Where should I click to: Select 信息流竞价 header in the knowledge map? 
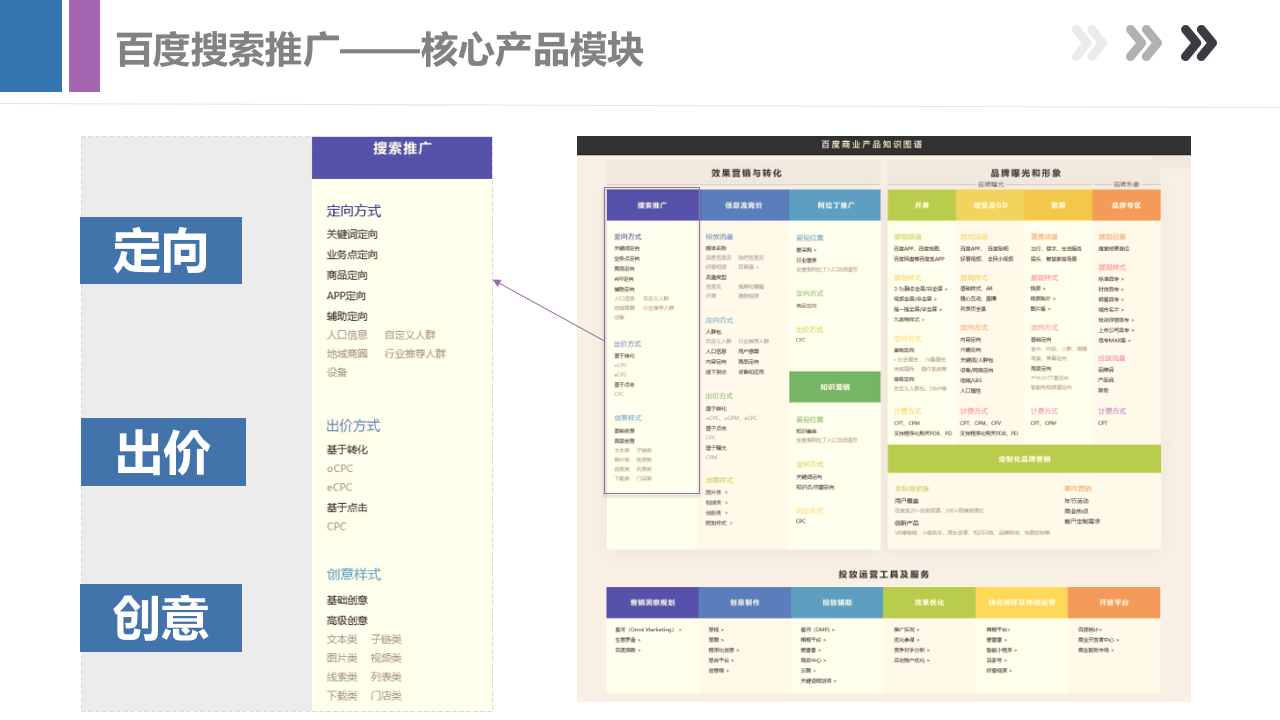(x=743, y=205)
